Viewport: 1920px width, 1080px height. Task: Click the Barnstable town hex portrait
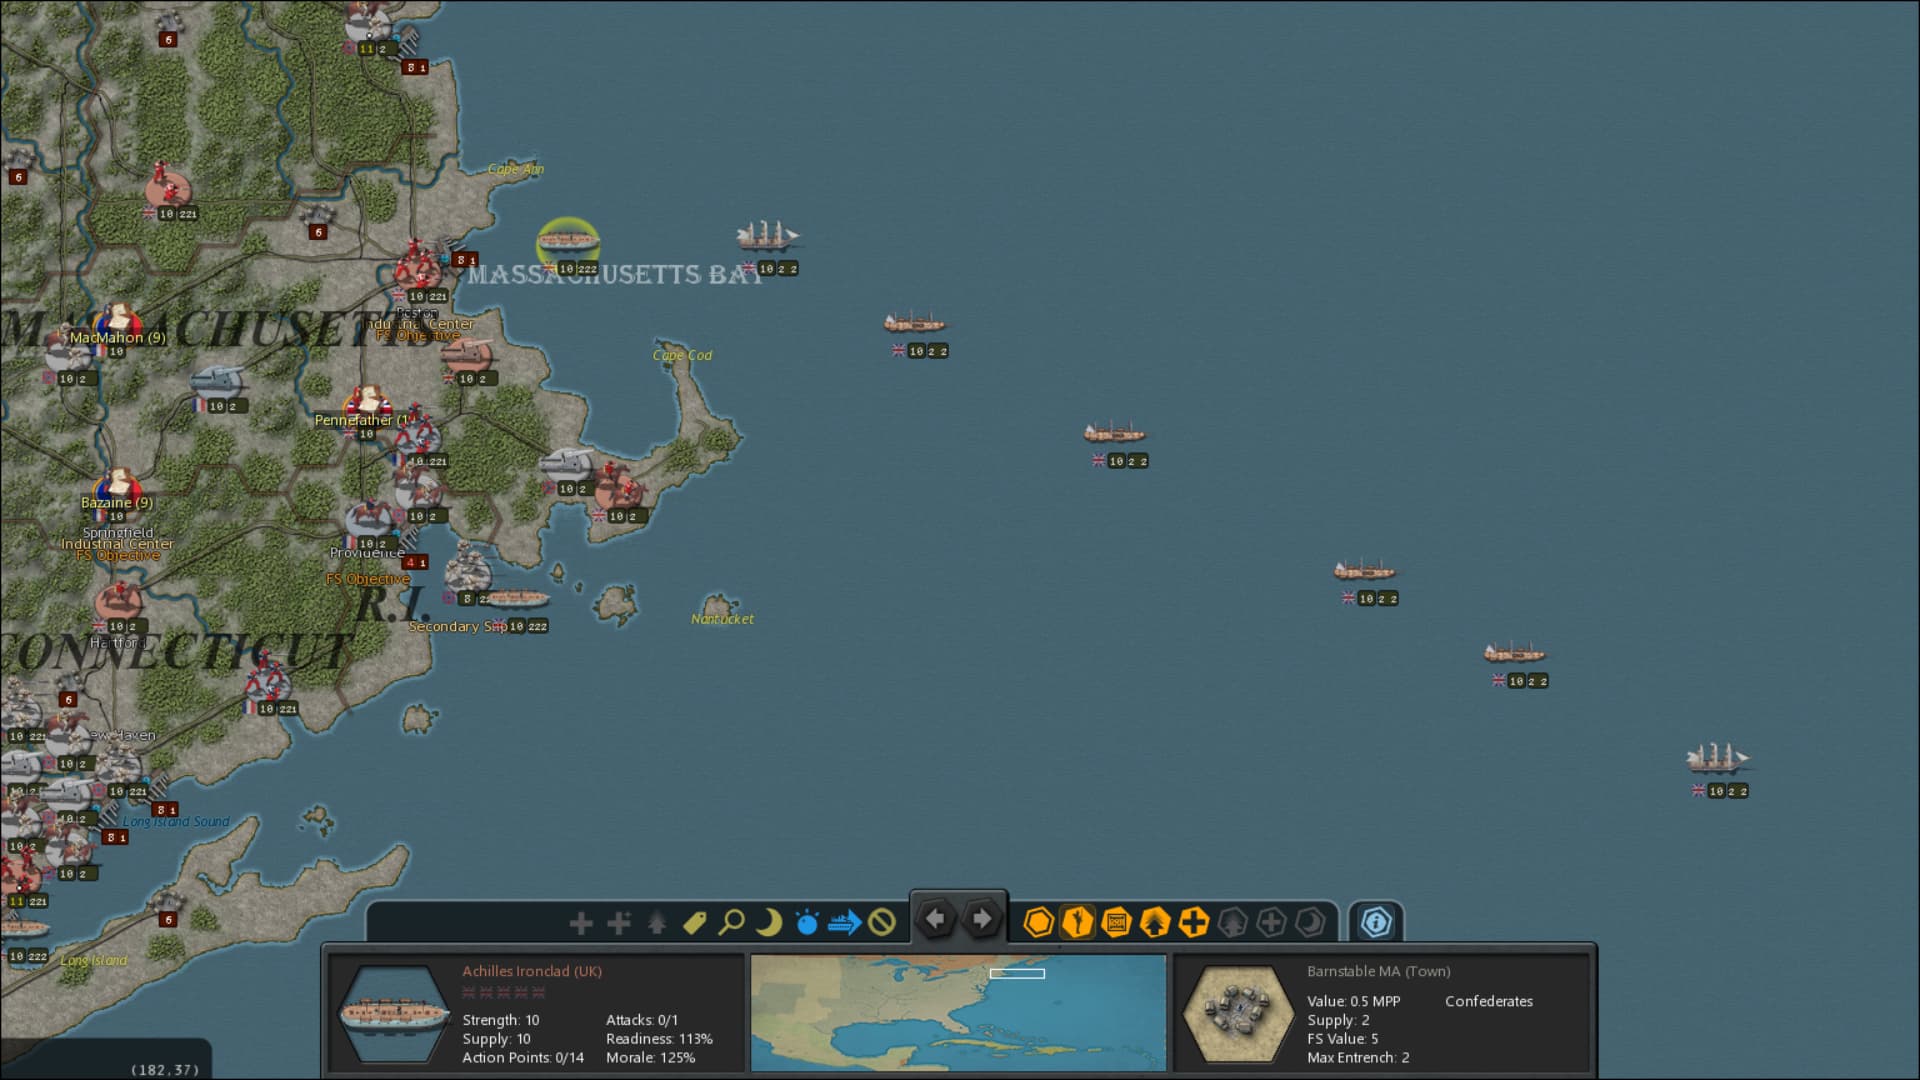point(1238,1013)
